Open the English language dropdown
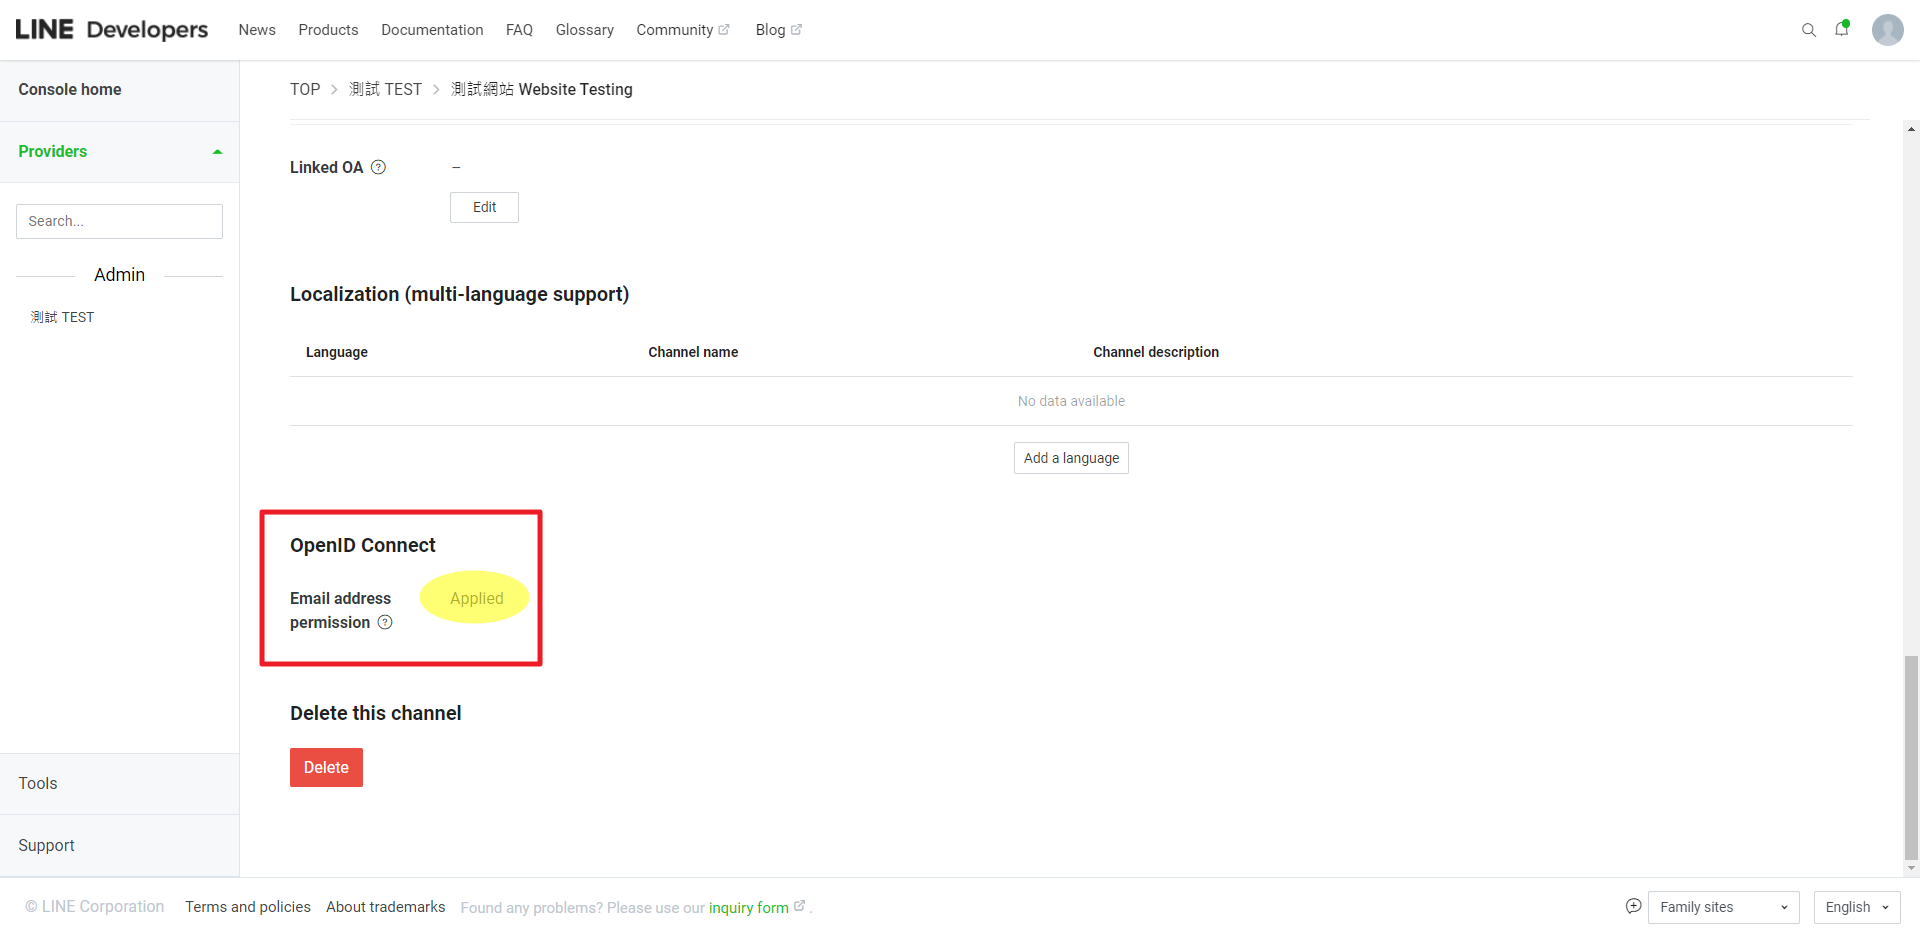 tap(1856, 907)
